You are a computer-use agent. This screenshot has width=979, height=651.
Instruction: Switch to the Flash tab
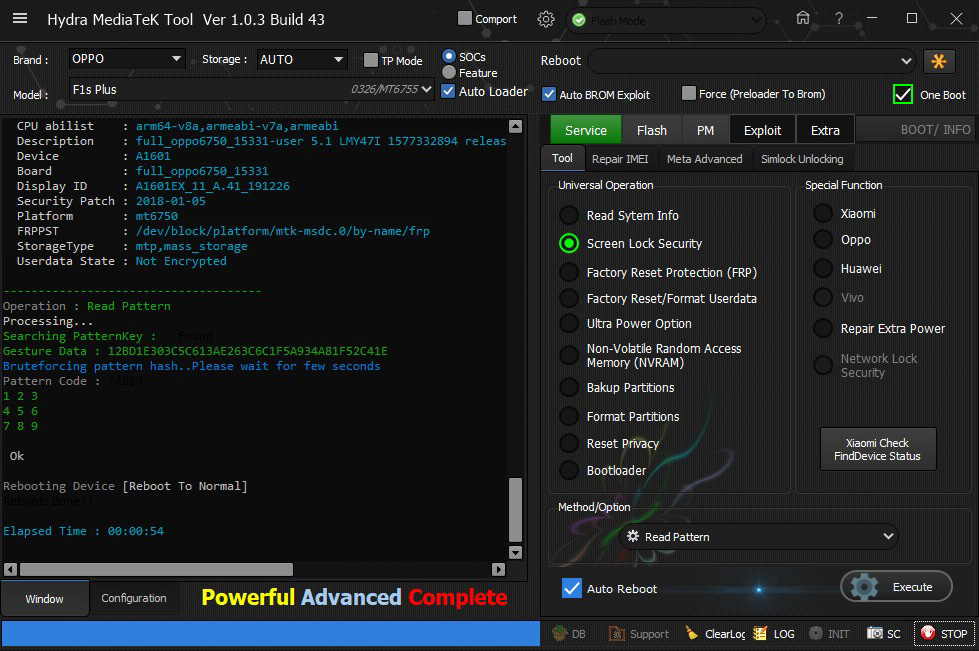coord(651,130)
